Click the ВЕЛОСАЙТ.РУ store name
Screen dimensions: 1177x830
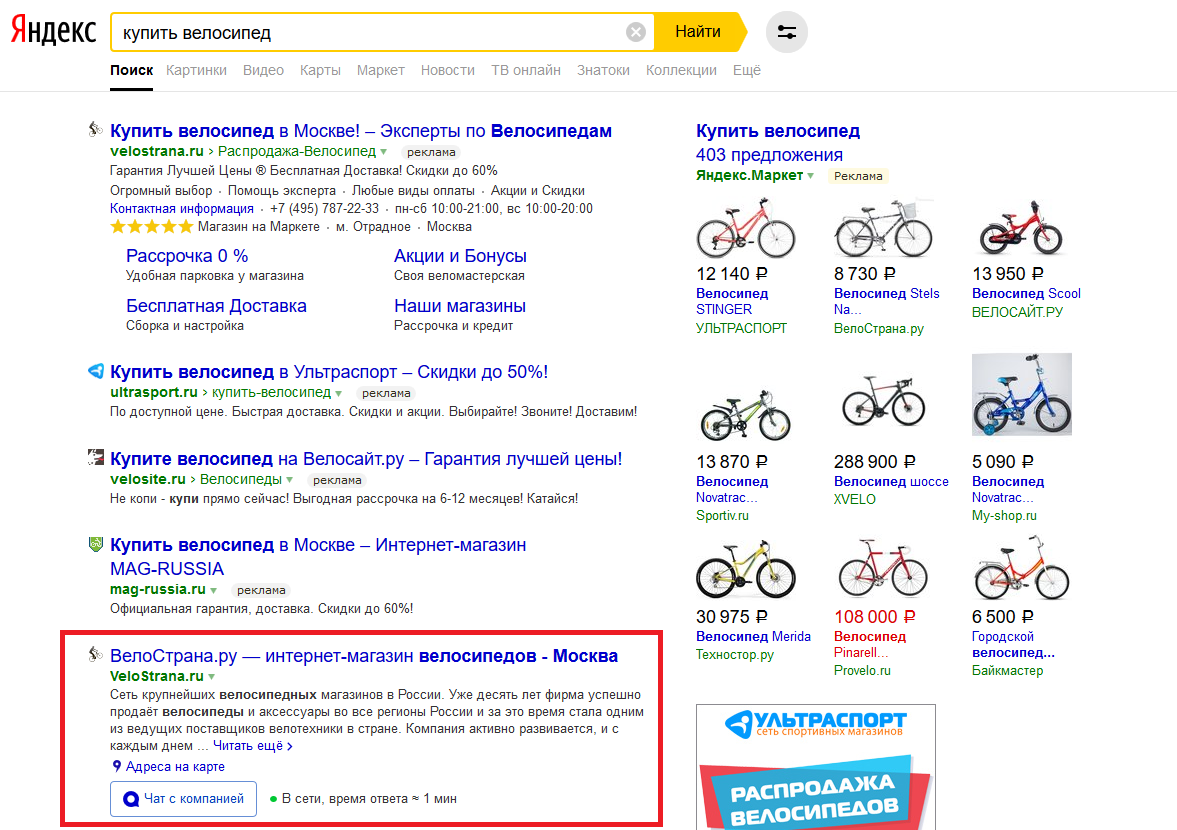tap(1017, 312)
